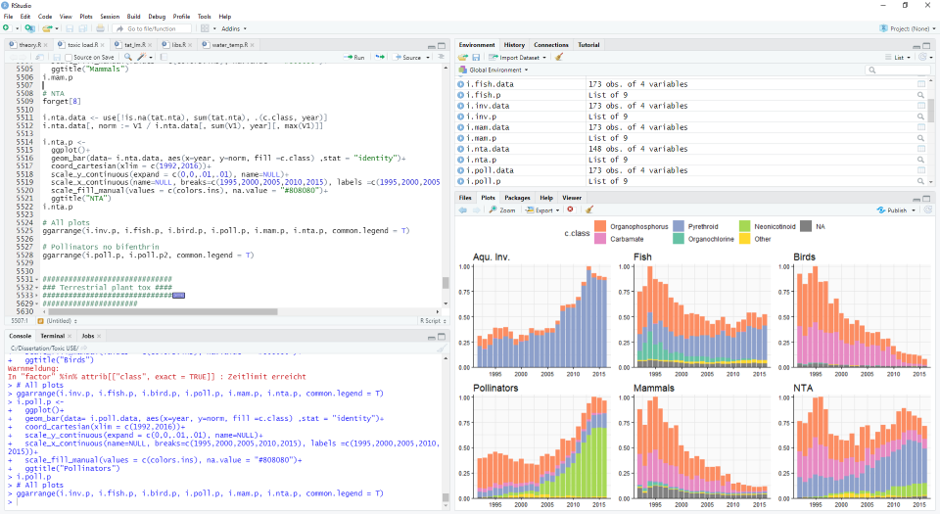Click the print icon in main toolbar

[x=100, y=28]
